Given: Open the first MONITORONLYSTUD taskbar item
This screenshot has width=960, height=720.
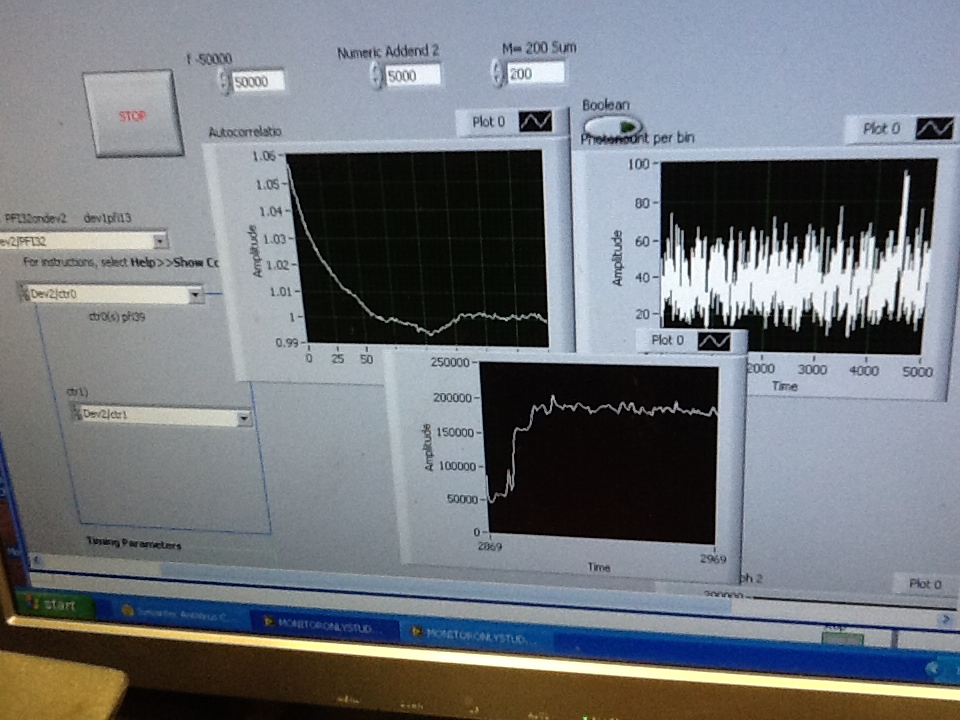Looking at the screenshot, I should (324, 624).
